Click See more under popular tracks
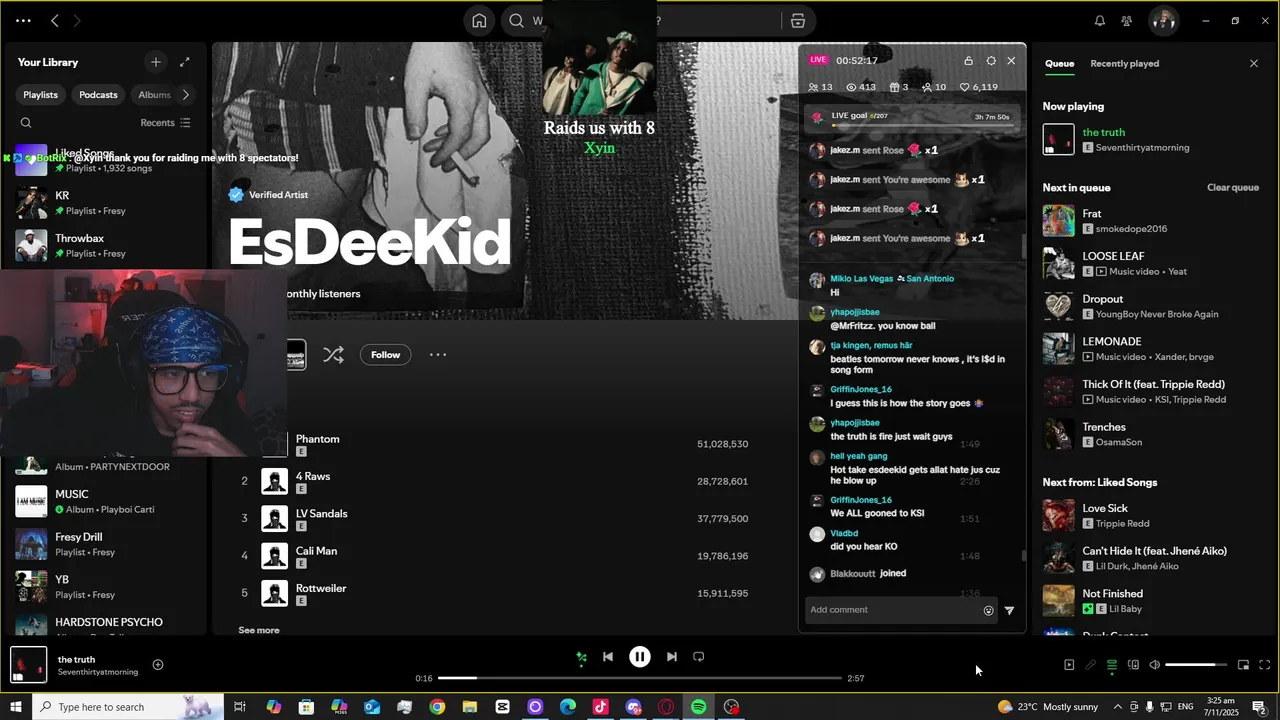The image size is (1280, 720). click(259, 630)
